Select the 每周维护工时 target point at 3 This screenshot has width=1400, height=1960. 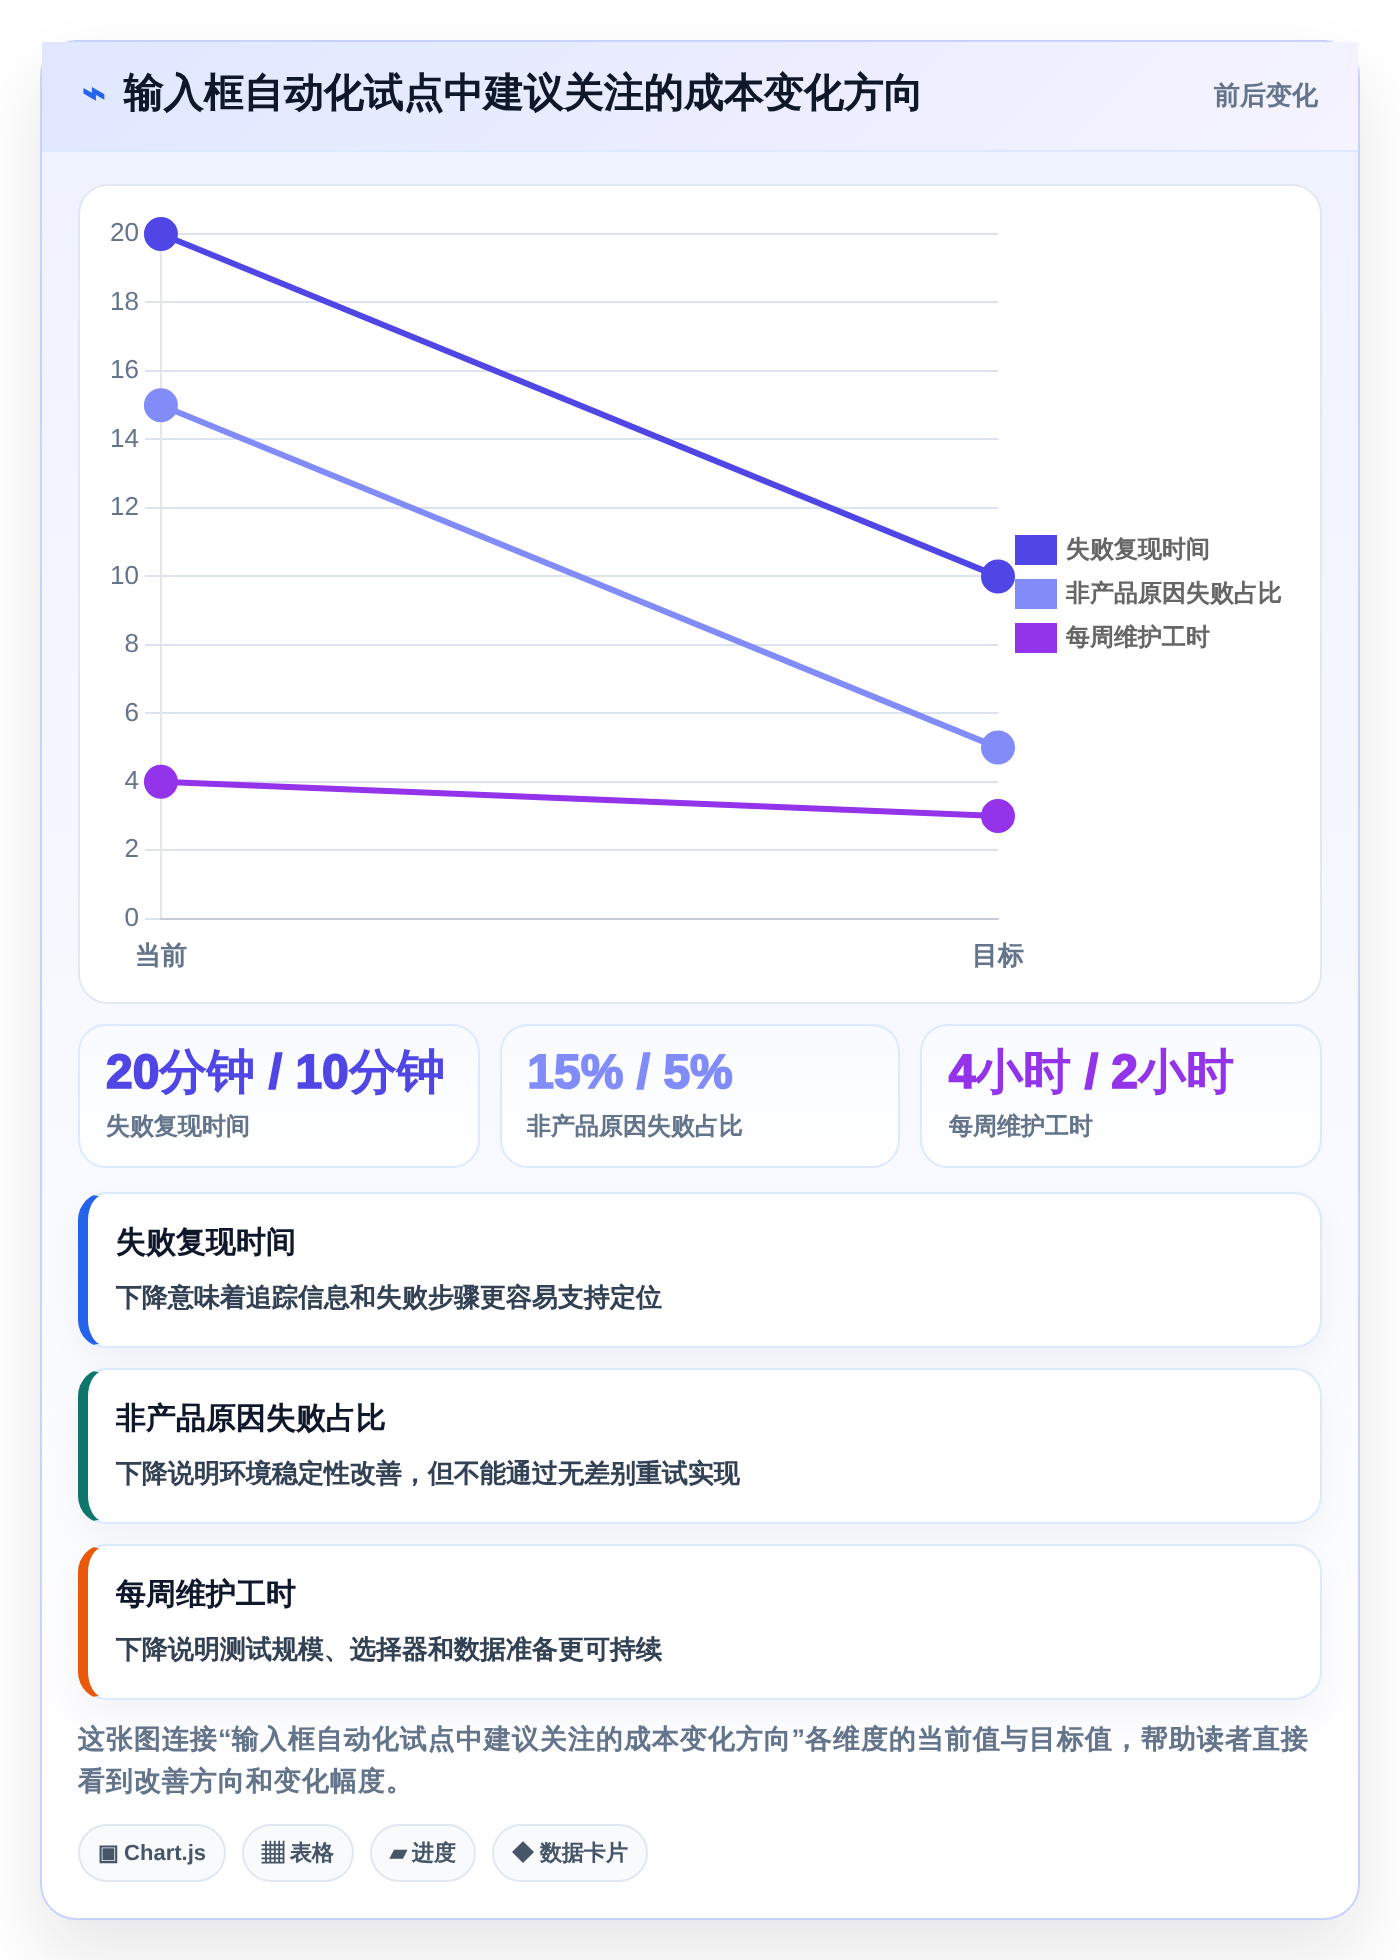[997, 816]
